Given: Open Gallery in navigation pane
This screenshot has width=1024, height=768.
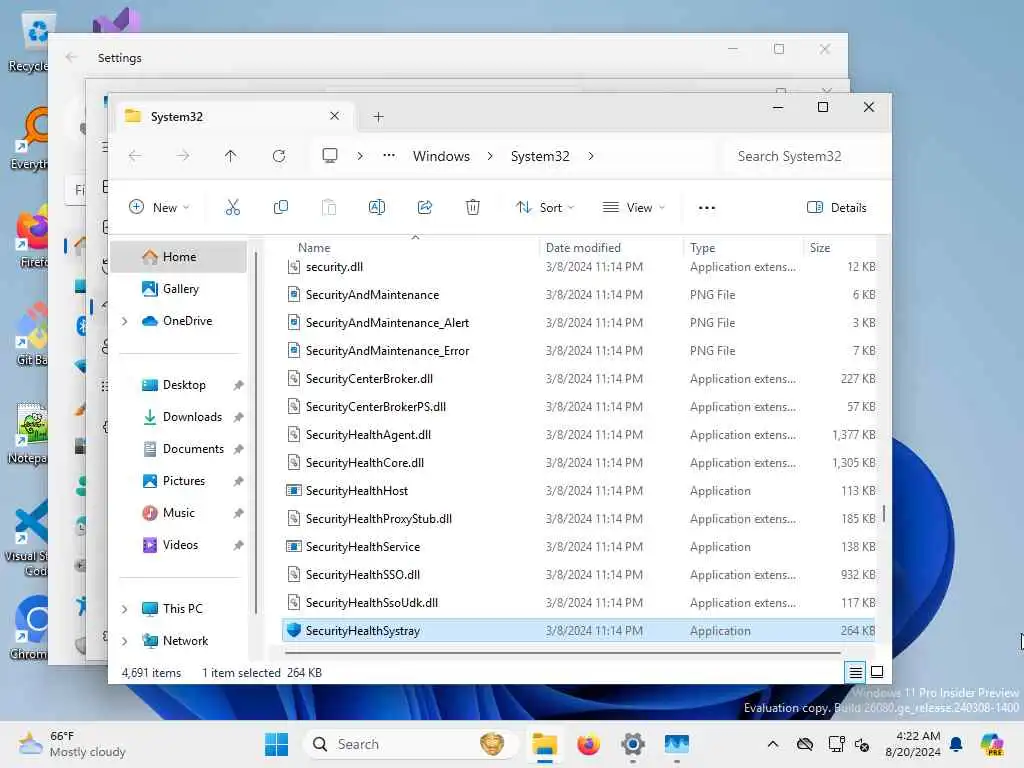Looking at the screenshot, I should [x=179, y=289].
